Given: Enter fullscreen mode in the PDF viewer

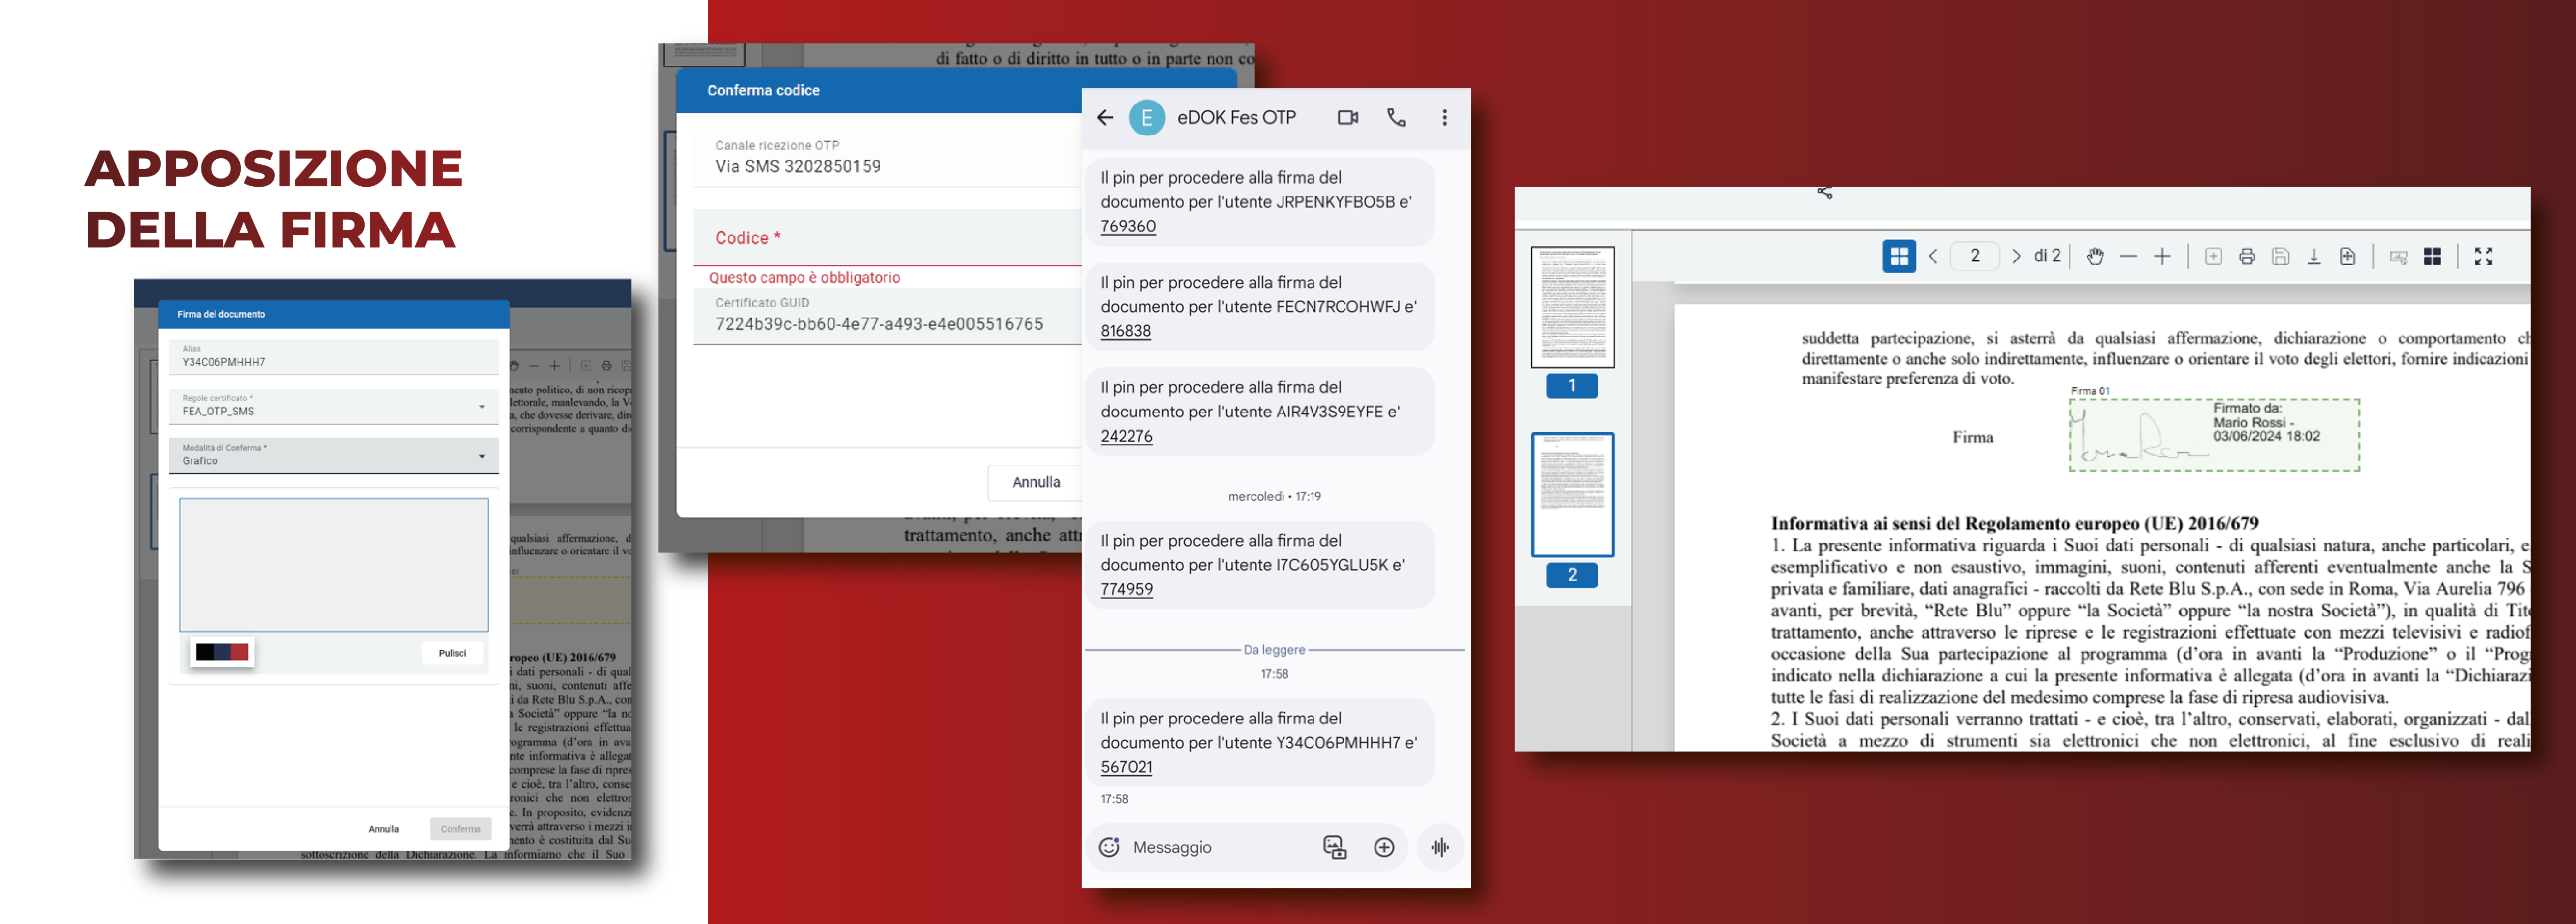Looking at the screenshot, I should [2483, 257].
